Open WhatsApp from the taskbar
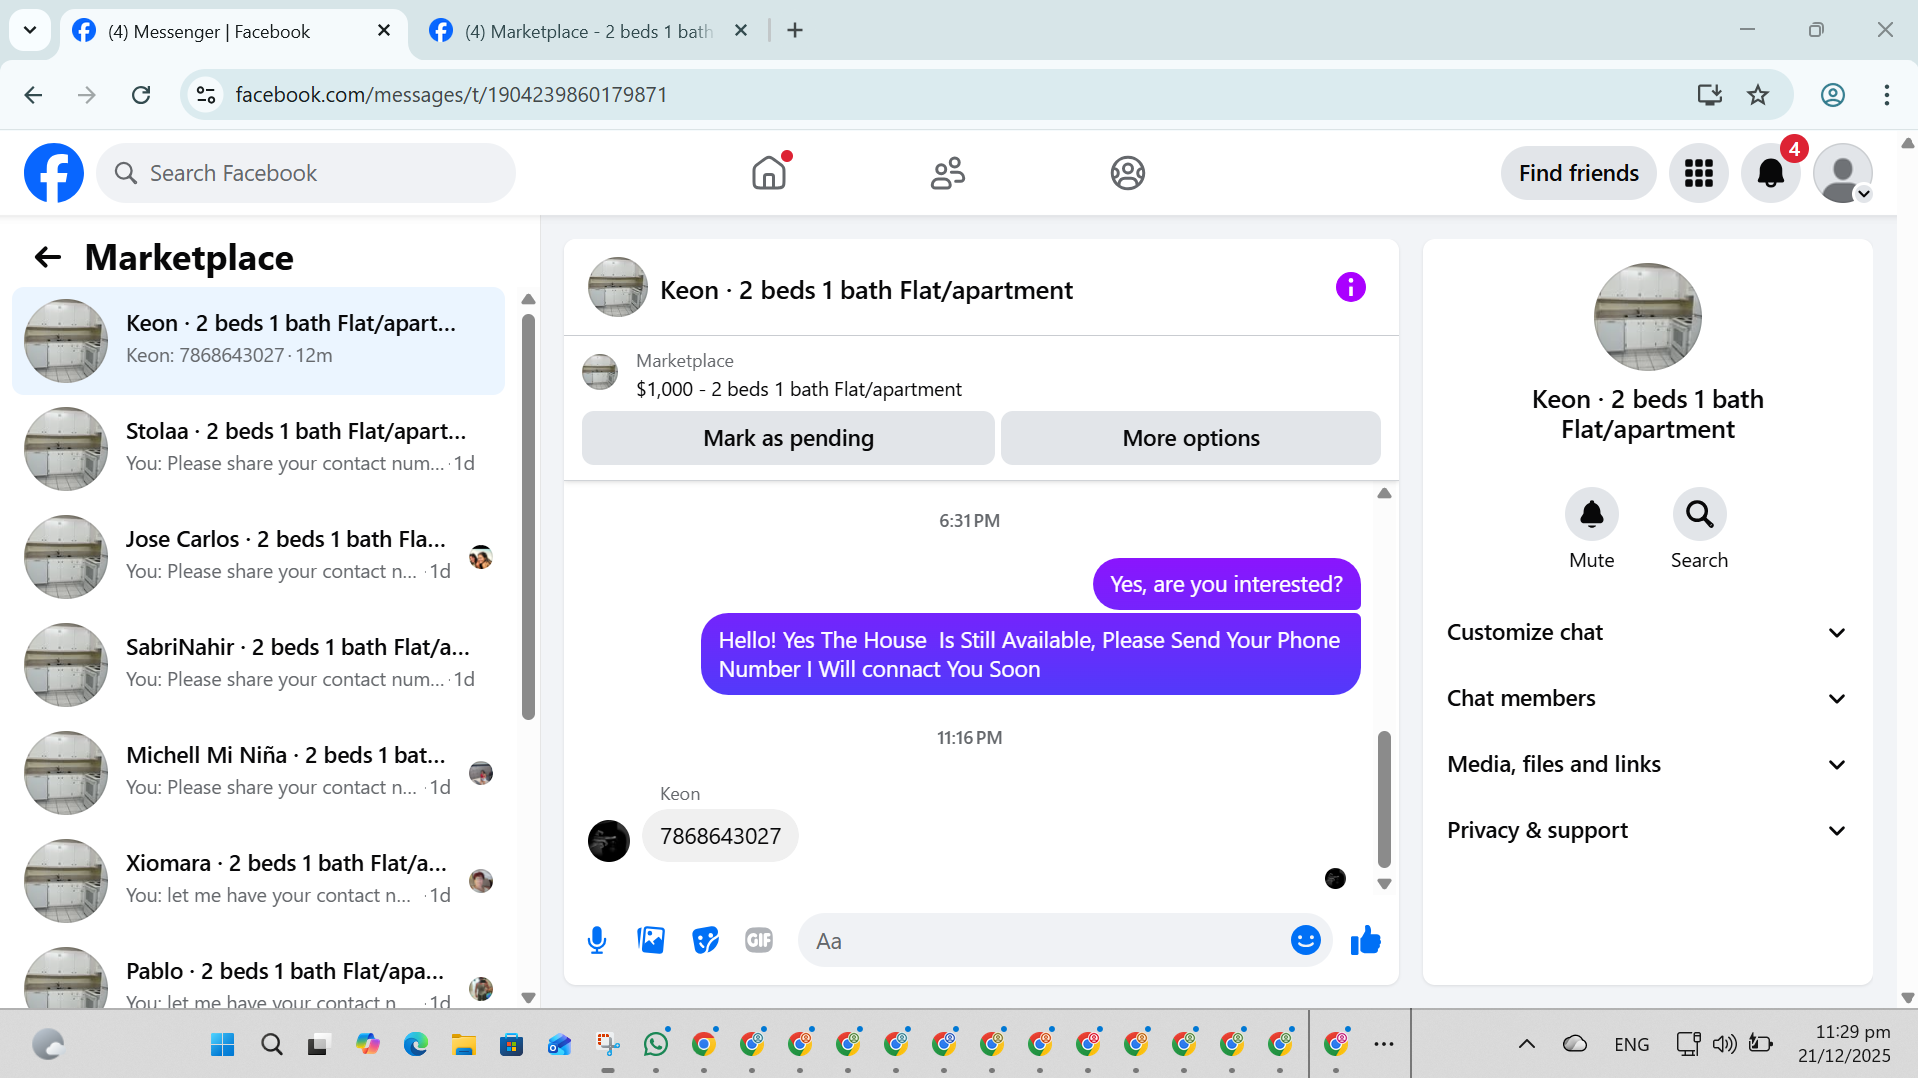Image resolution: width=1918 pixels, height=1078 pixels. click(656, 1044)
